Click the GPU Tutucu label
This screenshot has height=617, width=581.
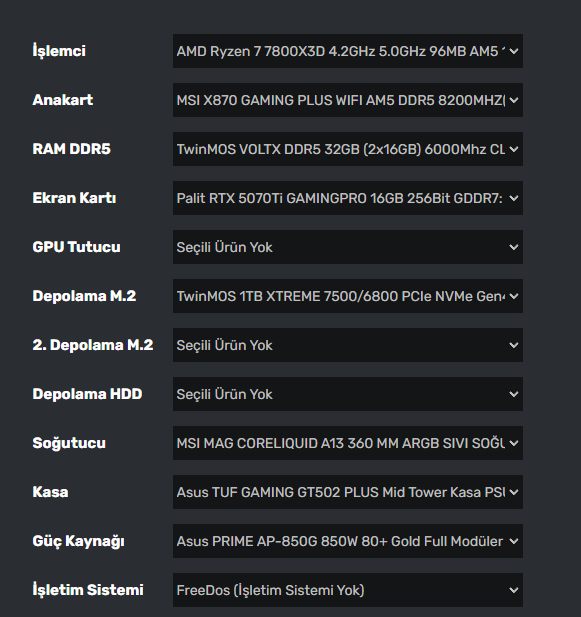click(x=76, y=247)
